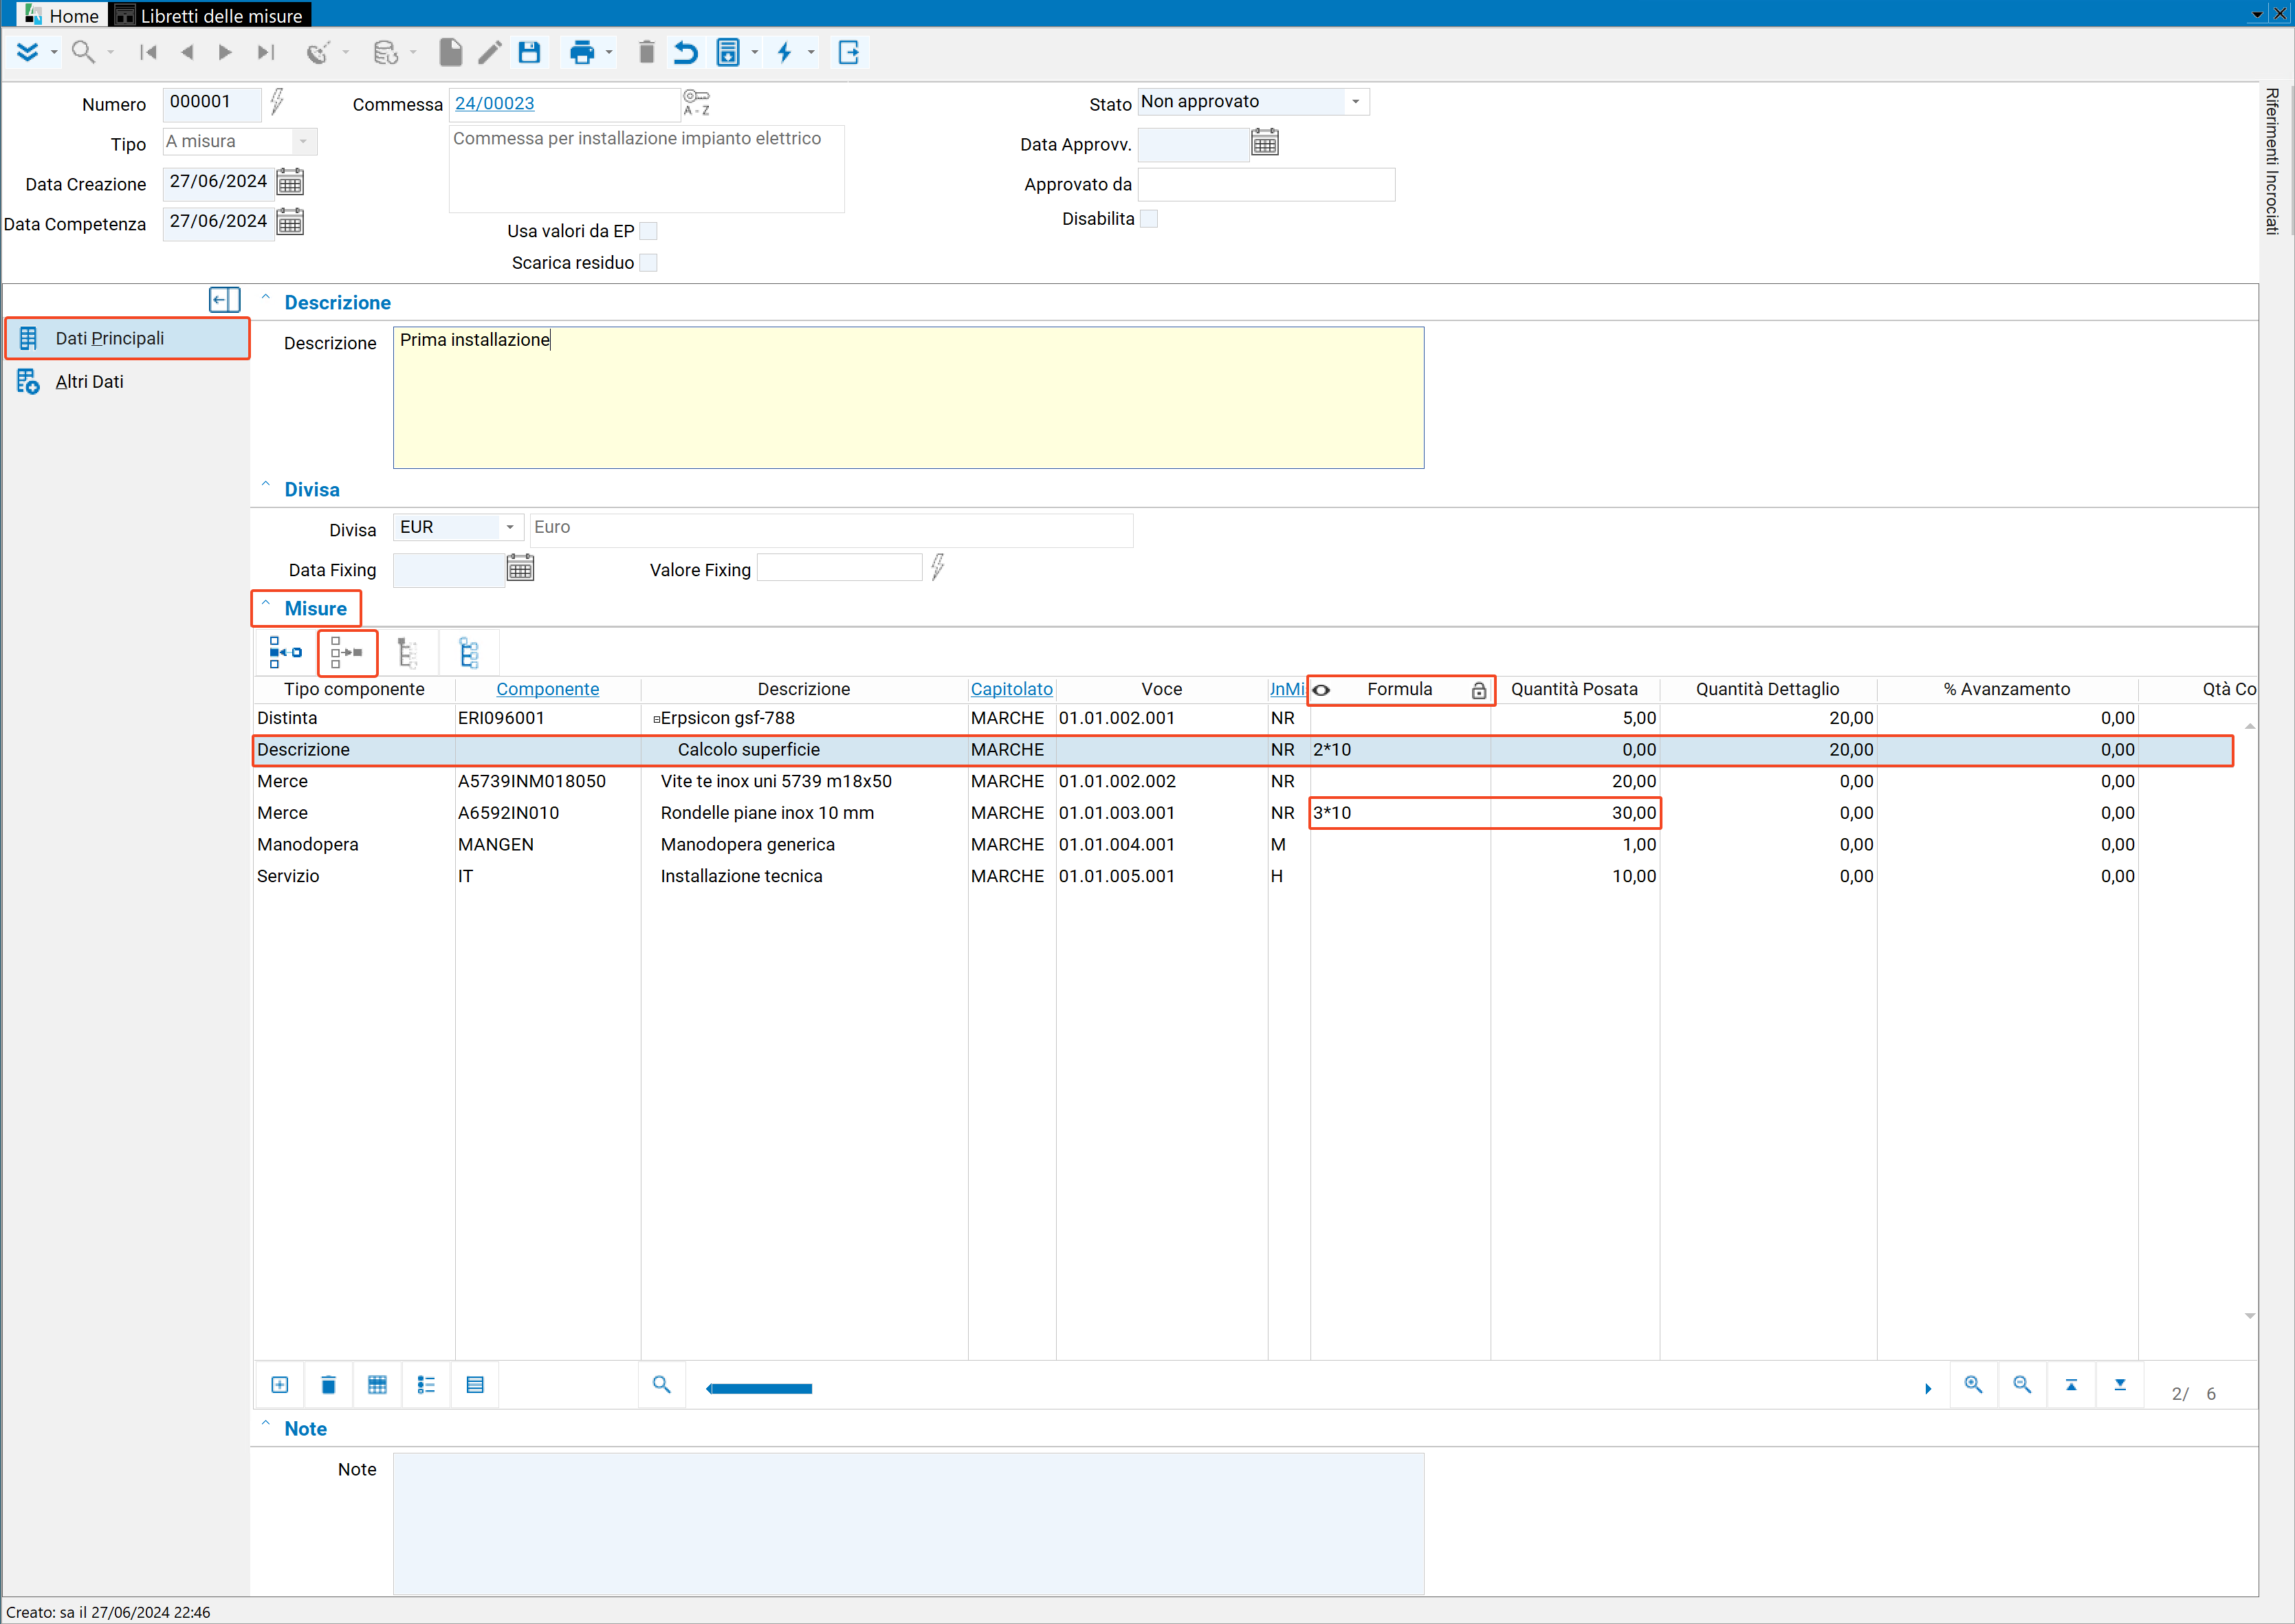Switch grid to list view icon
2295x1624 pixels.
pyautogui.click(x=426, y=1385)
